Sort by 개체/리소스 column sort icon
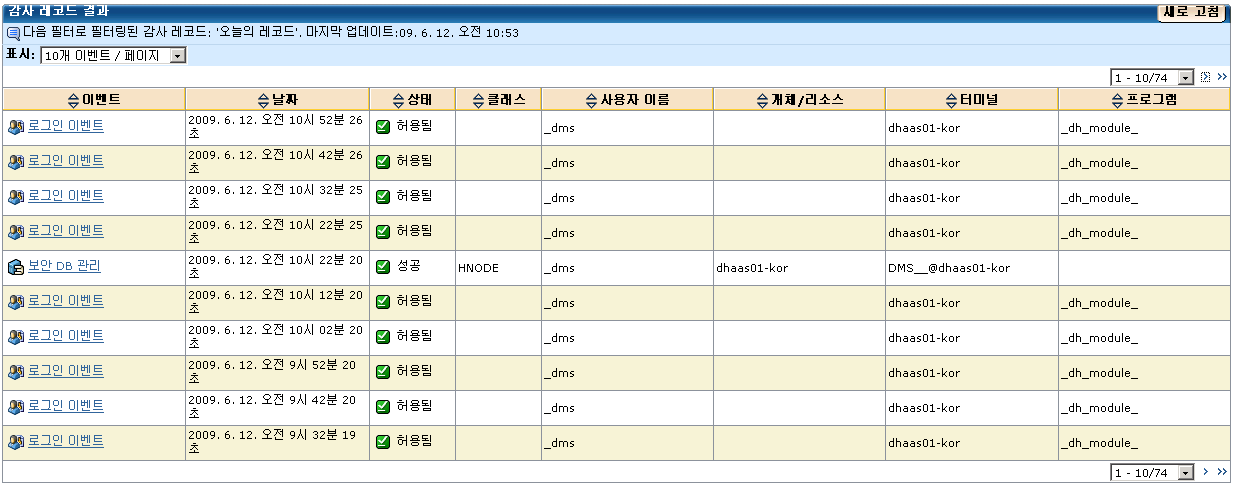 click(763, 100)
